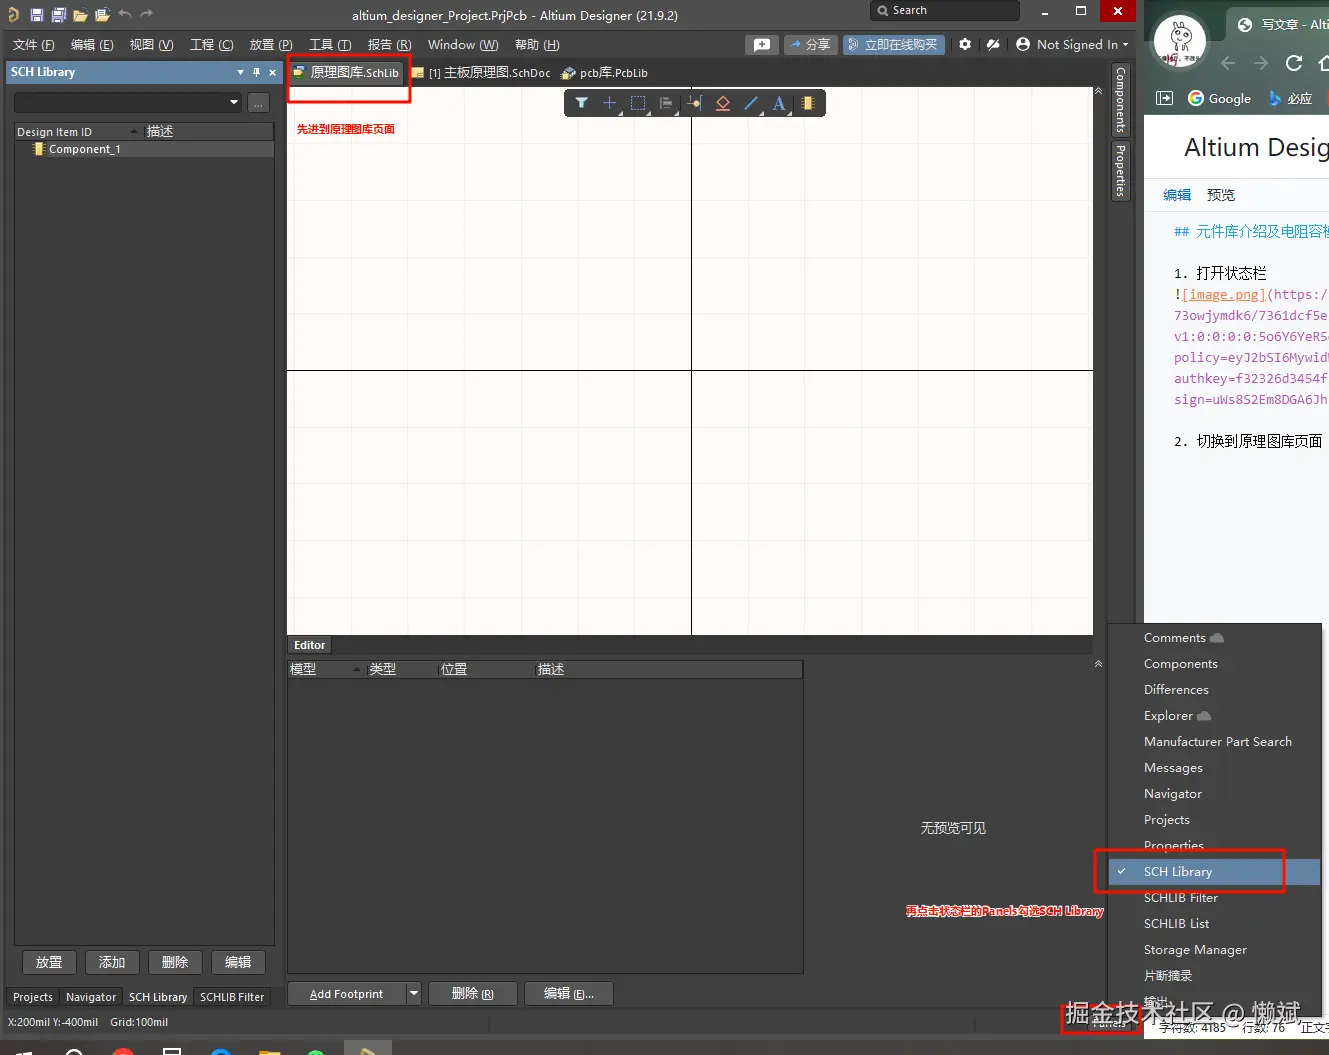Select the text string tool
This screenshot has width=1329, height=1055.
779,103
